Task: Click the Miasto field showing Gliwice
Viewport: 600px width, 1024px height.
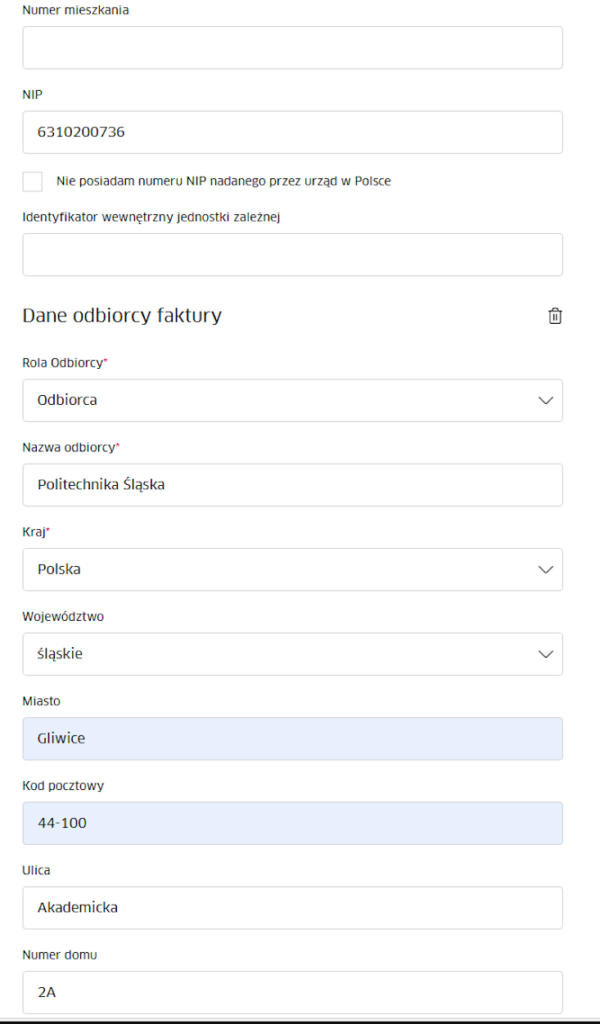Action: [x=292, y=738]
